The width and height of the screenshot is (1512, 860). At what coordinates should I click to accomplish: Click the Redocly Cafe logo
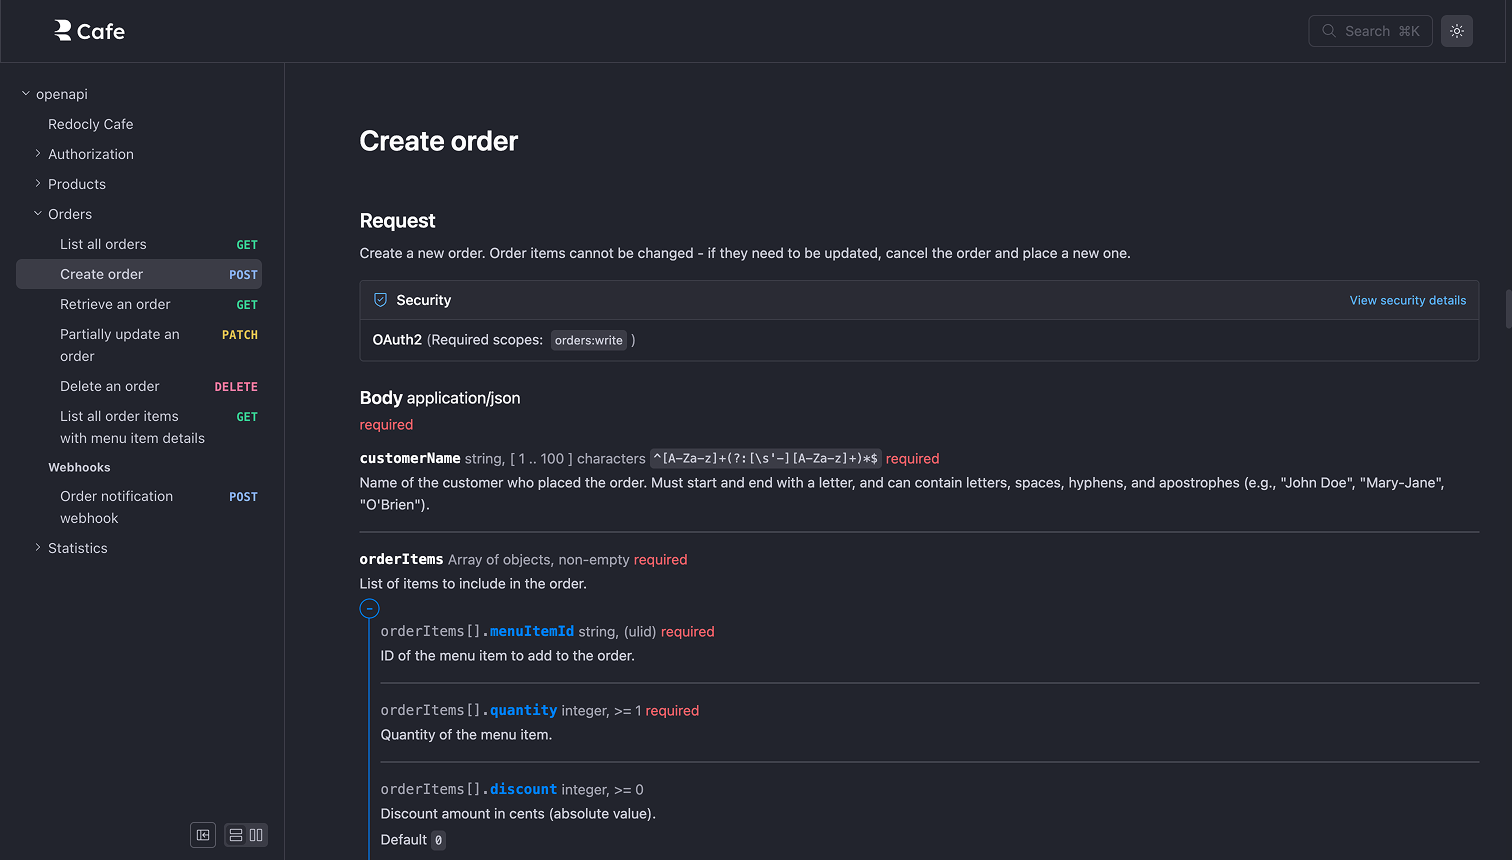tap(89, 31)
